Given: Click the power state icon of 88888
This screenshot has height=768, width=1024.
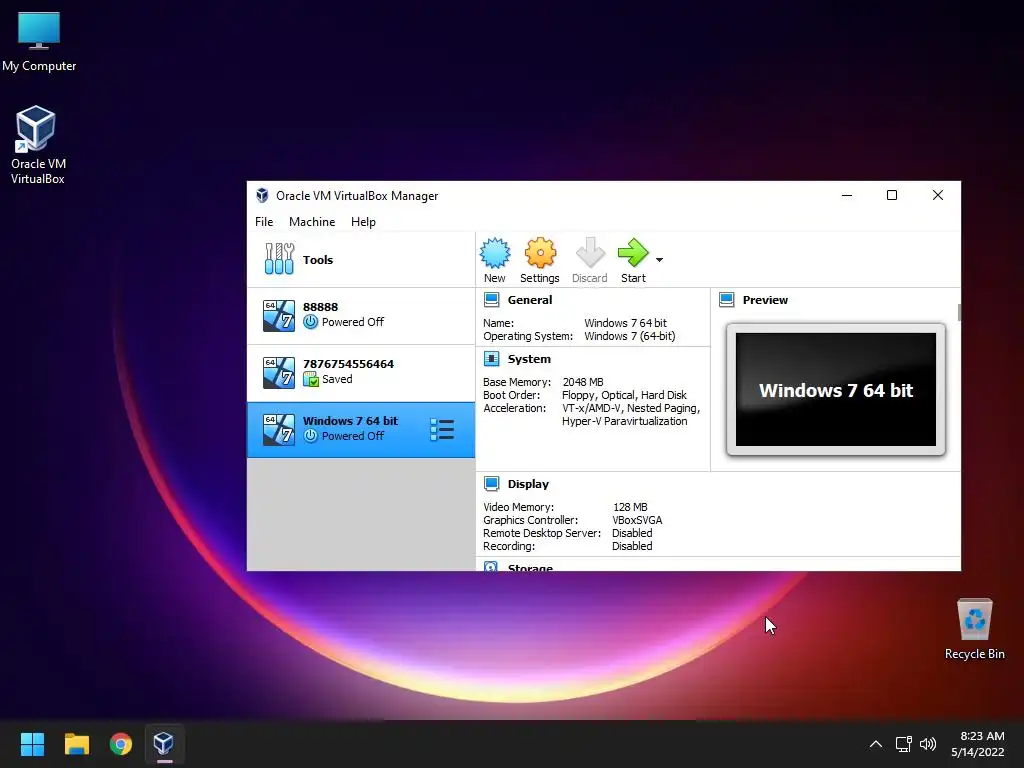Looking at the screenshot, I should tap(311, 322).
